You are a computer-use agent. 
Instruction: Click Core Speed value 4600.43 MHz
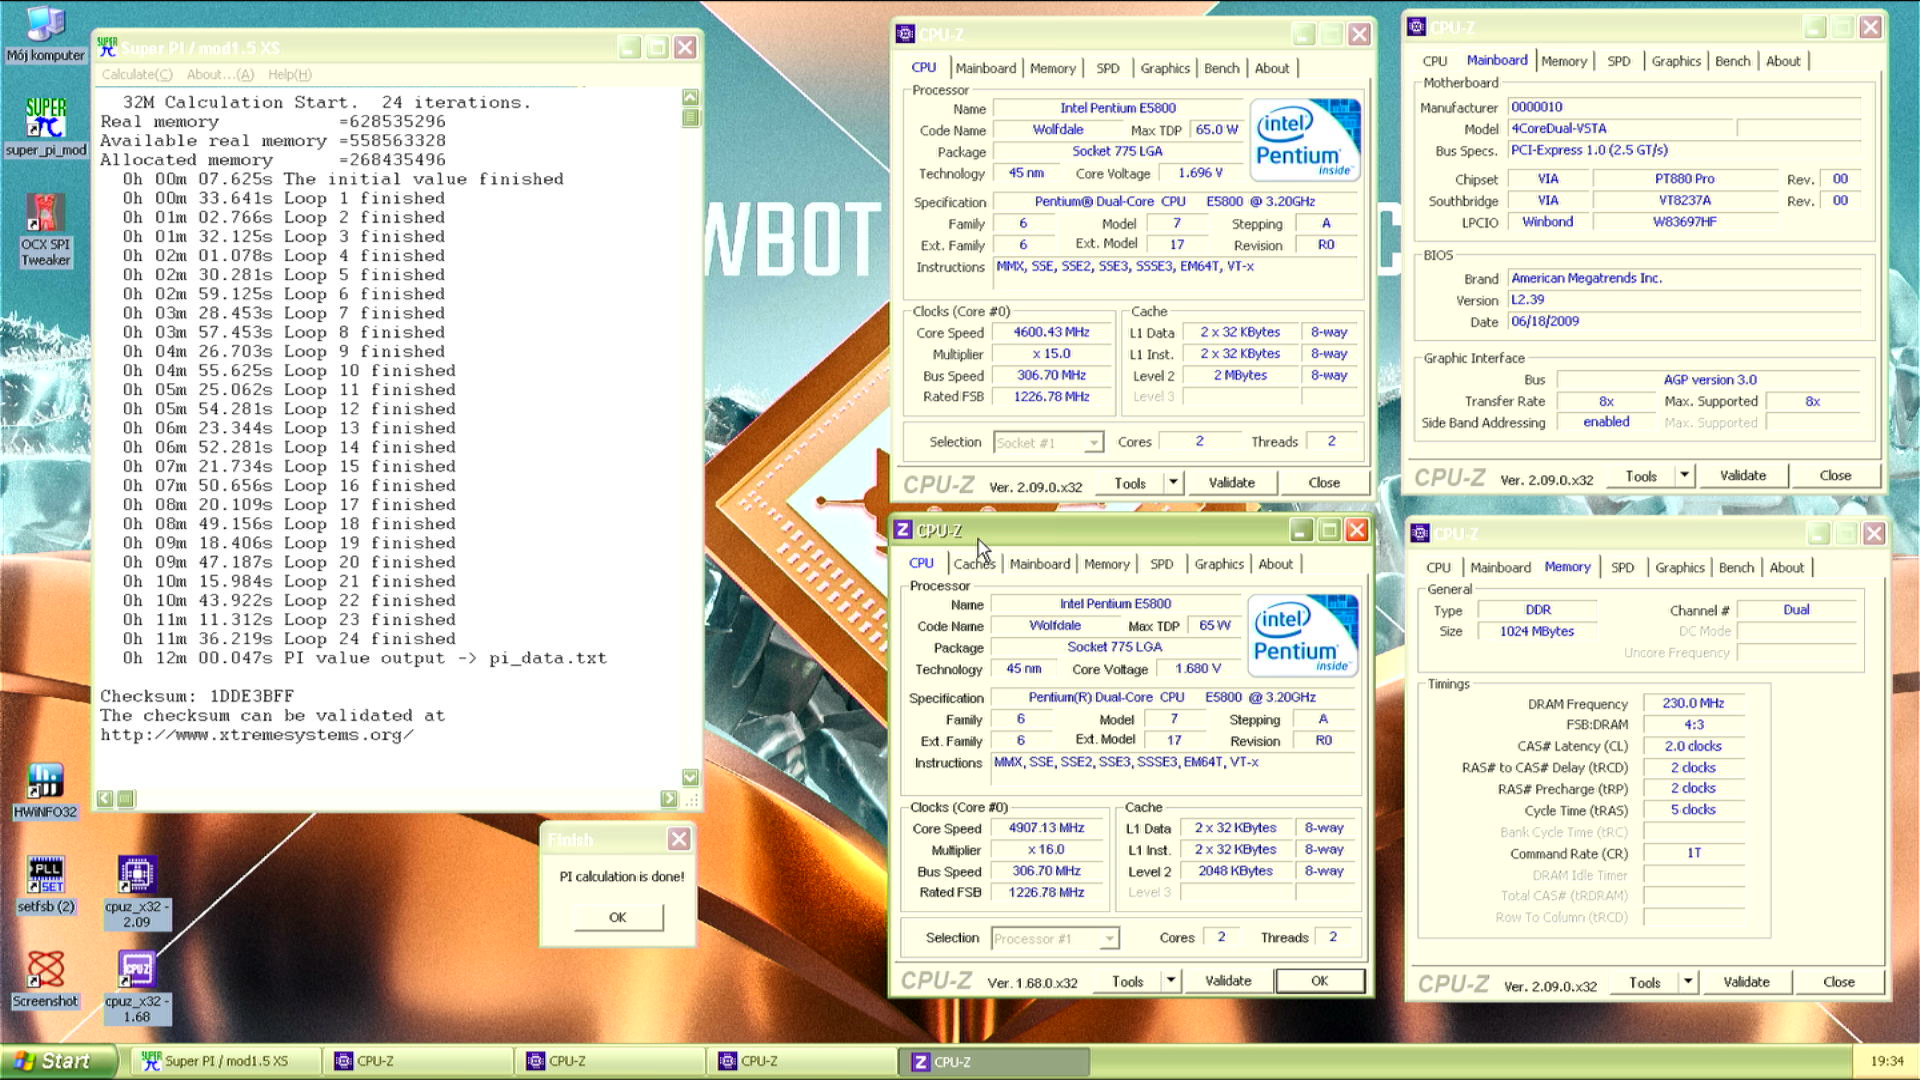click(x=1051, y=332)
